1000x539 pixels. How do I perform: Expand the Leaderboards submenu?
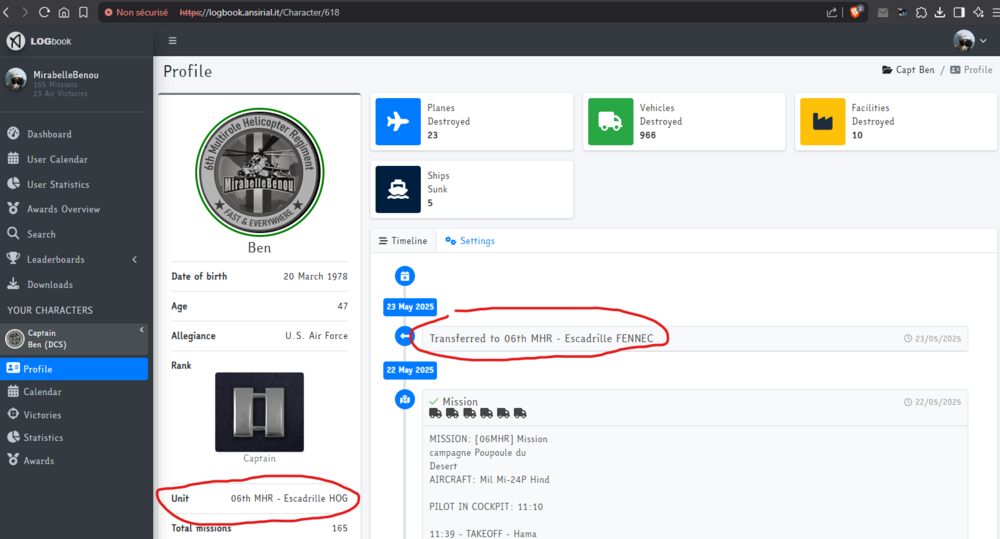click(74, 260)
